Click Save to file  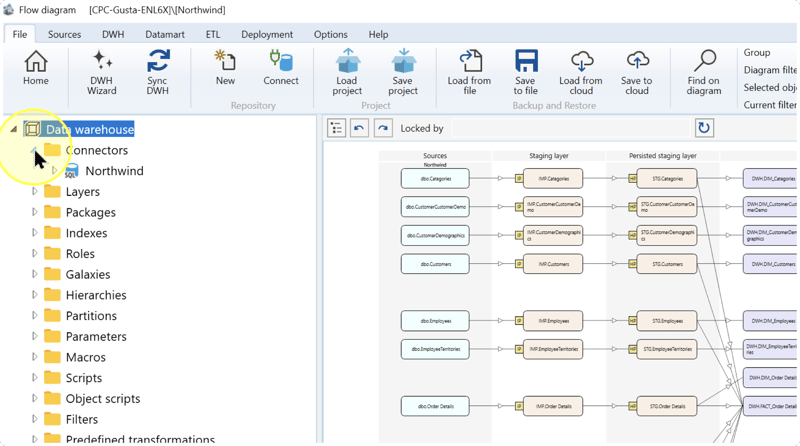tap(526, 72)
